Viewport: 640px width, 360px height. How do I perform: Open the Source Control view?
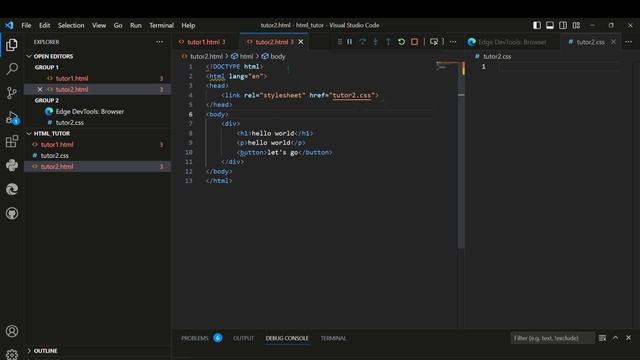coord(12,93)
